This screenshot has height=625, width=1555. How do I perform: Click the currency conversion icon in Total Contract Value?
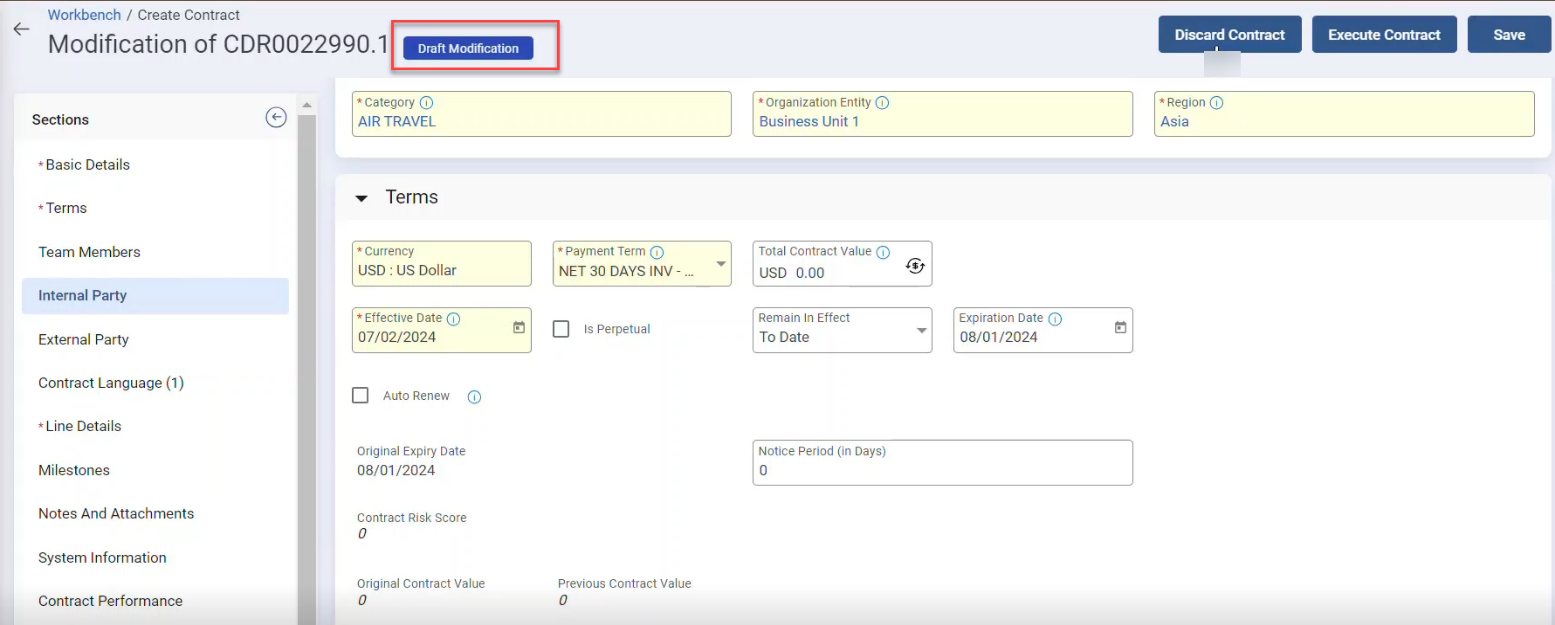pos(915,266)
